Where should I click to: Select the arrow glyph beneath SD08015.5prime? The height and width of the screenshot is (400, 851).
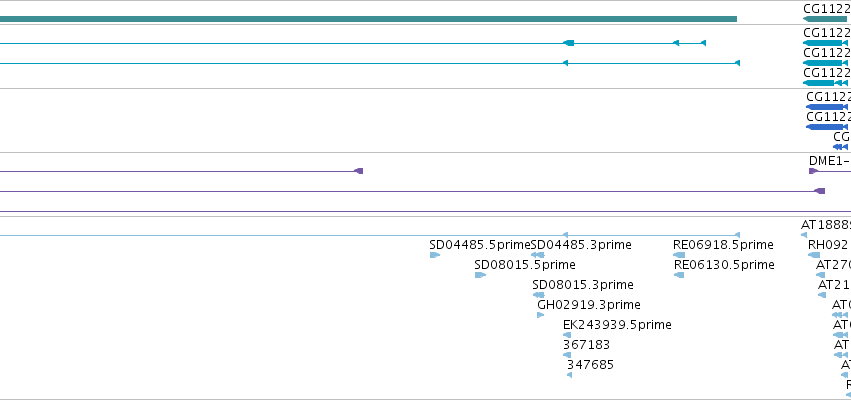[x=480, y=275]
